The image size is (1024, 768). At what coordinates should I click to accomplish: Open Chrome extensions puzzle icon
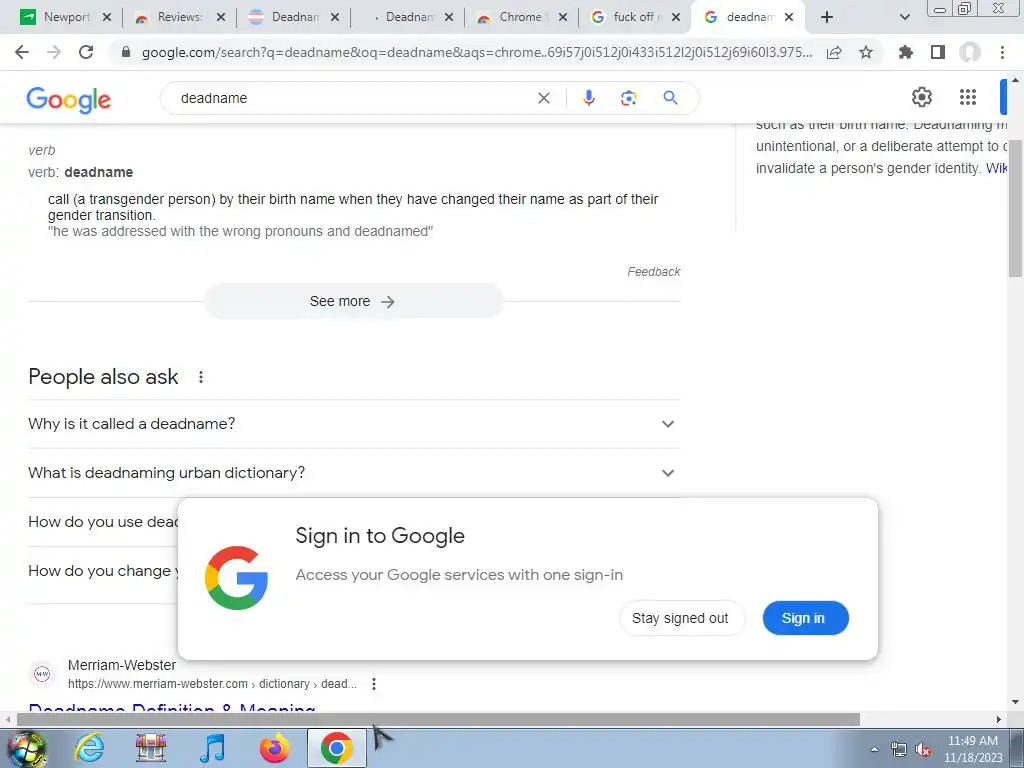905,52
